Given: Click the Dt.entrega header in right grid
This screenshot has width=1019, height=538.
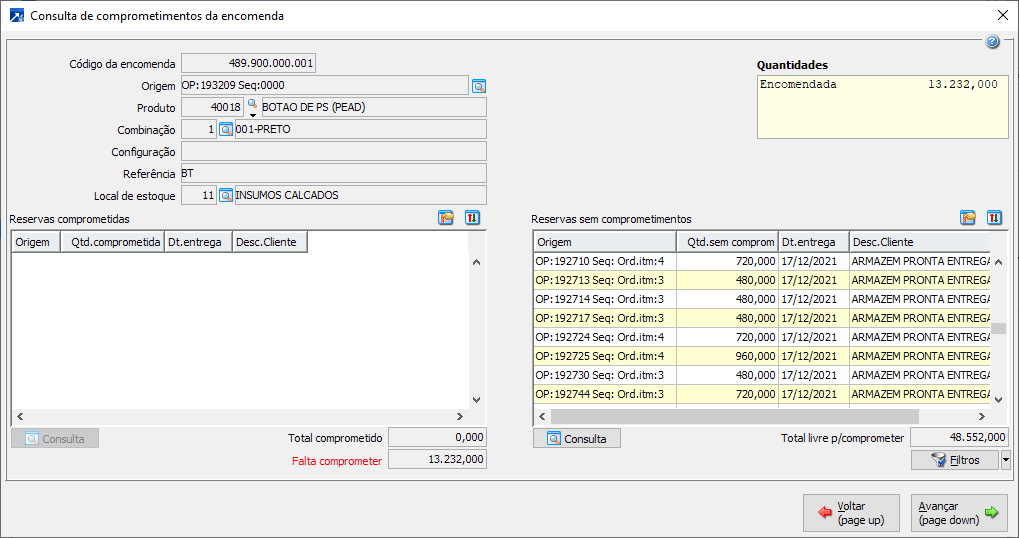Looking at the screenshot, I should tap(811, 242).
